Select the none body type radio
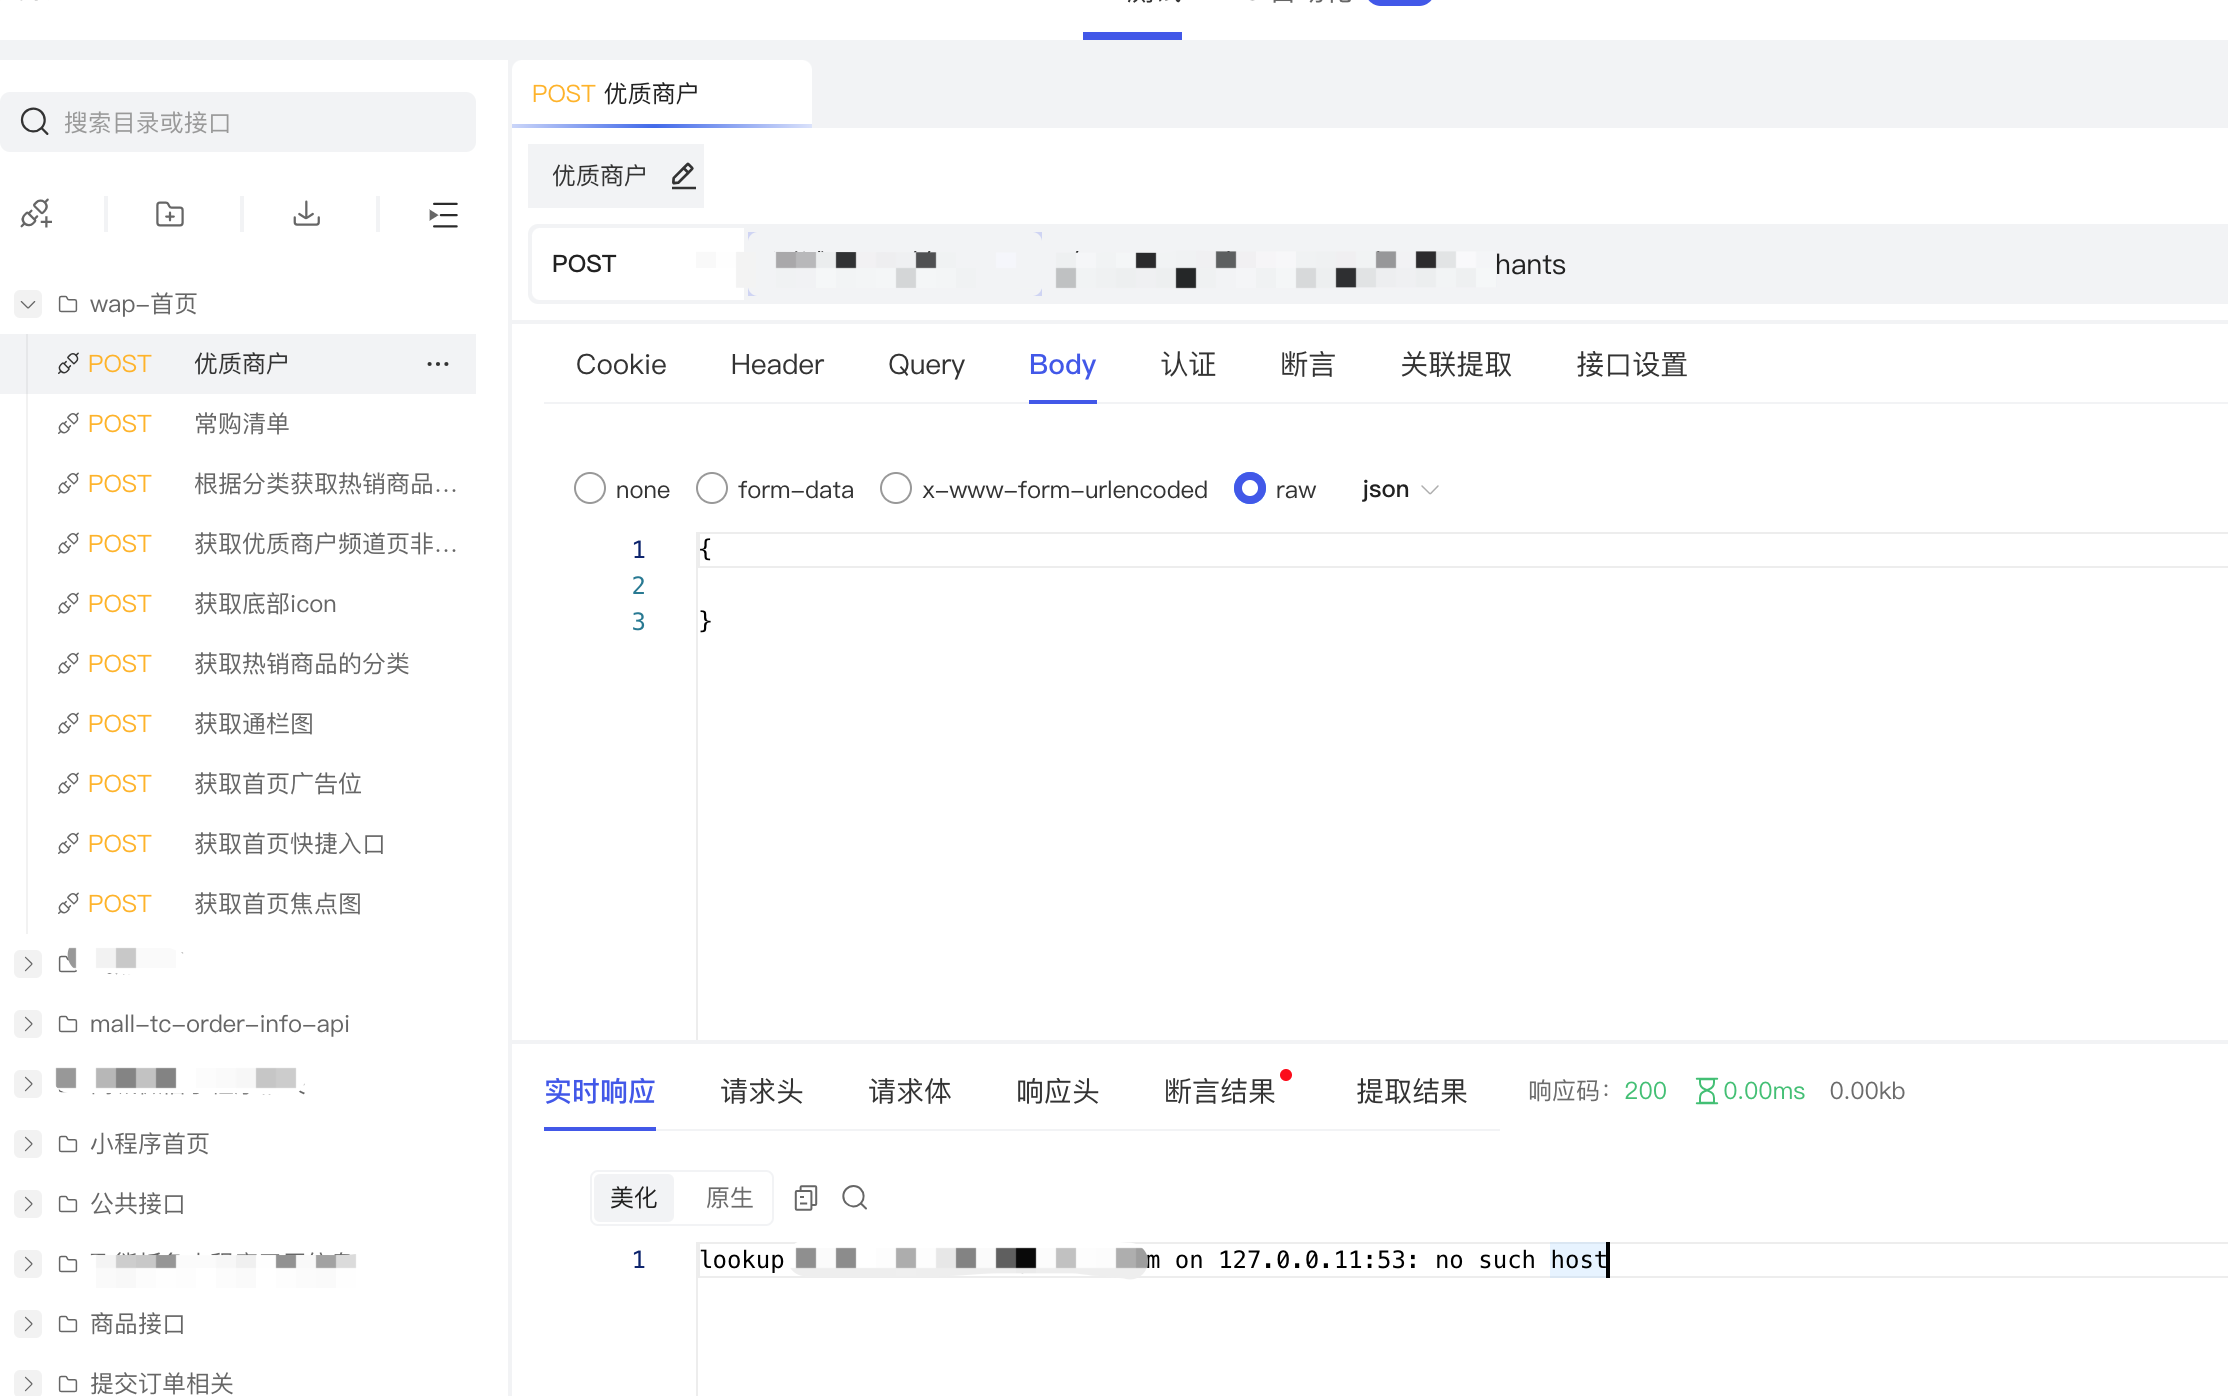This screenshot has height=1396, width=2228. click(x=590, y=489)
